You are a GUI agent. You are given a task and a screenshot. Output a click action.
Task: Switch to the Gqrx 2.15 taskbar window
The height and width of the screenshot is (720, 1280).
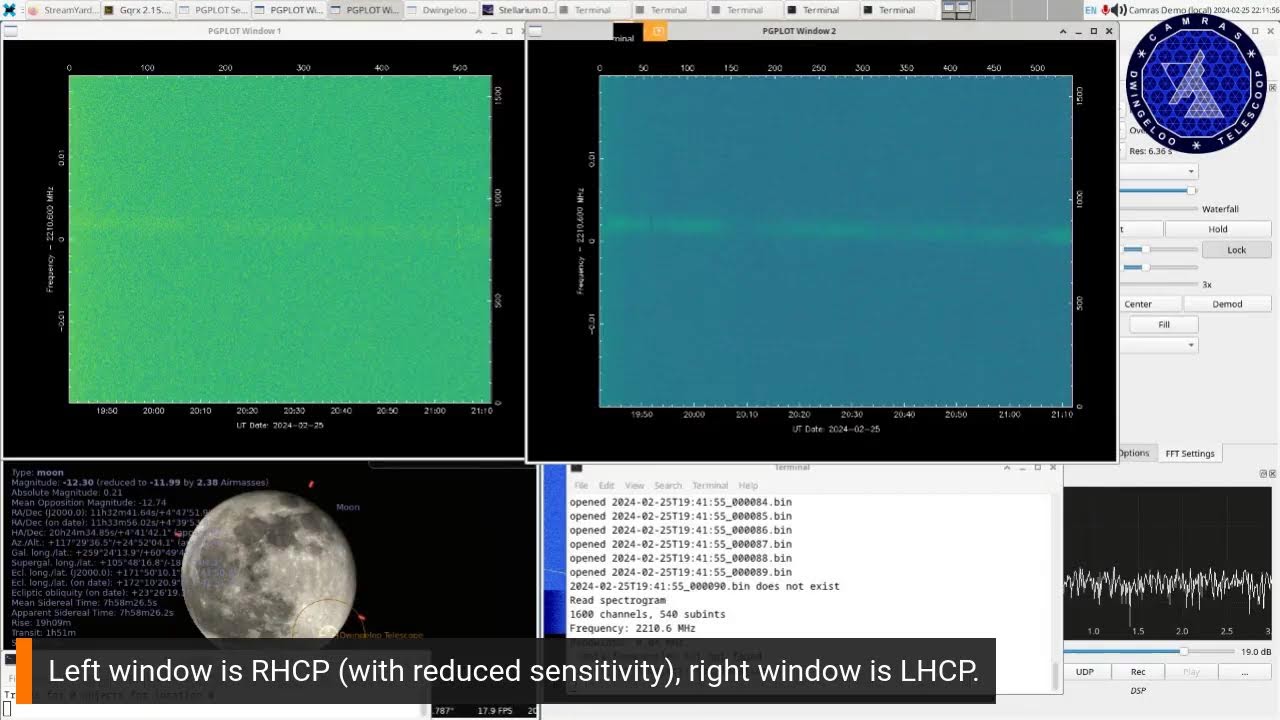point(138,10)
